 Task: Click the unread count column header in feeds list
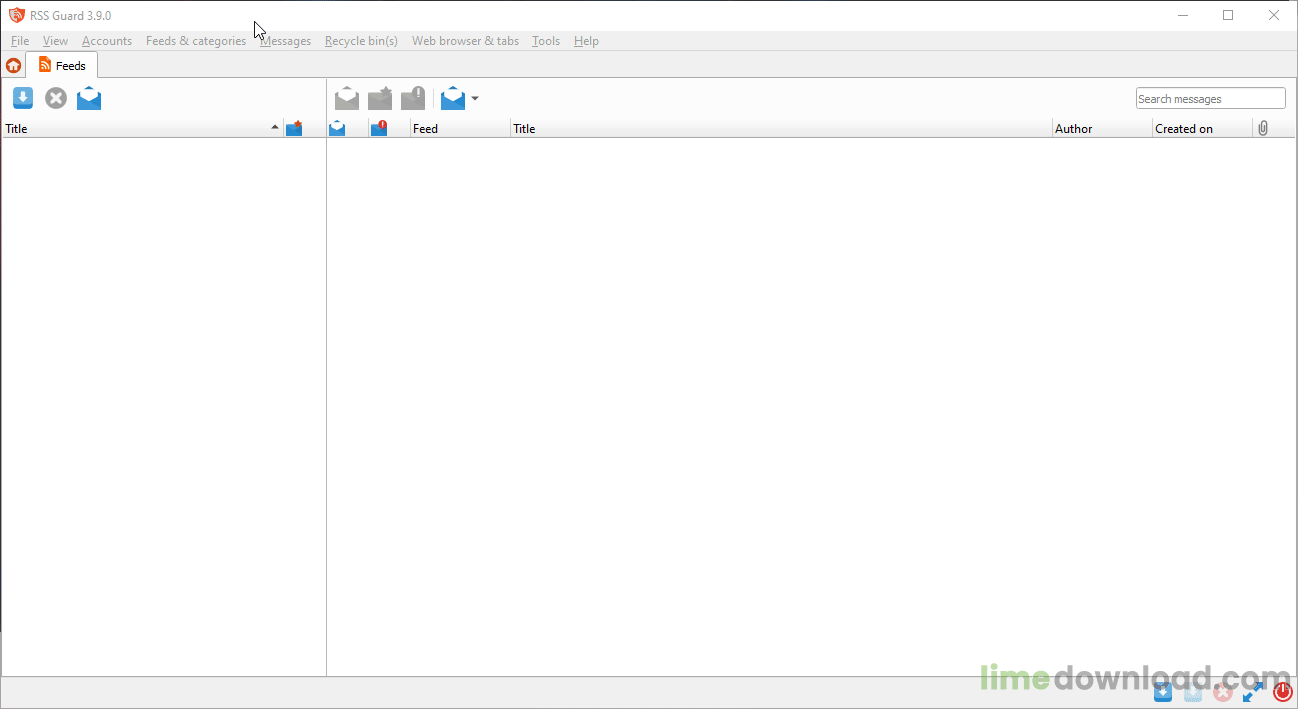coord(294,128)
